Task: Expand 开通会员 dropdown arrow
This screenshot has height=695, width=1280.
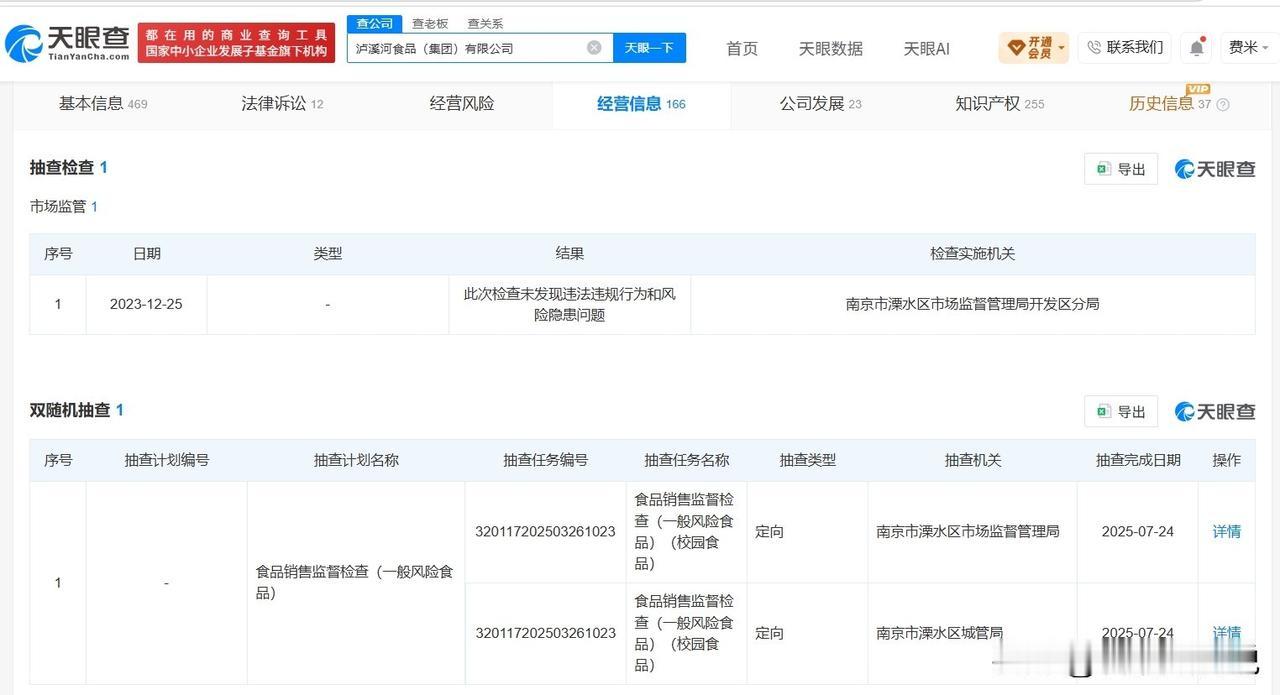Action: 1061,48
